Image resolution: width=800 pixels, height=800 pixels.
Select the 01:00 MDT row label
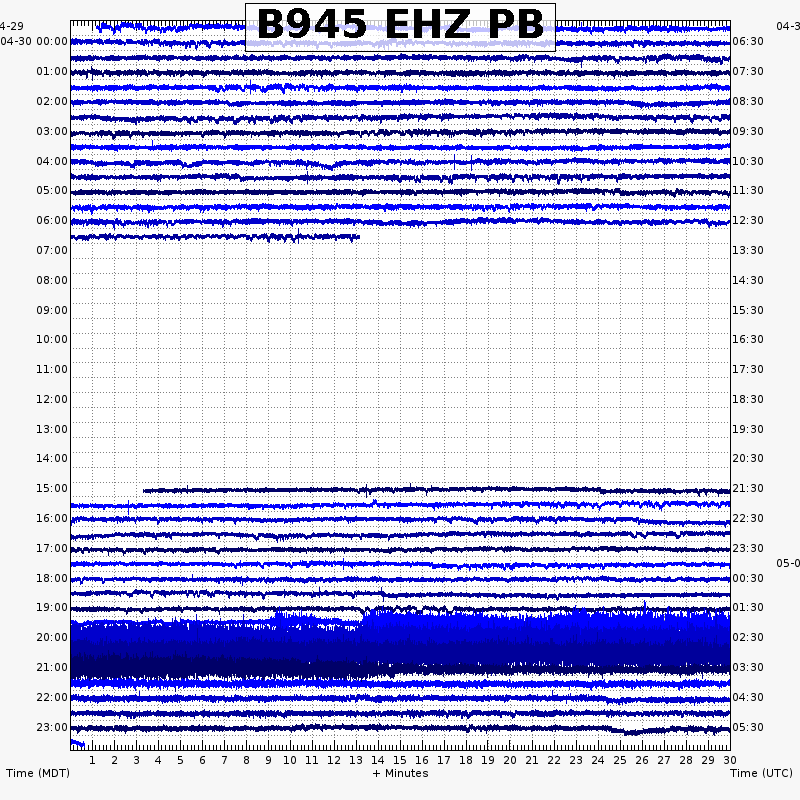point(52,71)
